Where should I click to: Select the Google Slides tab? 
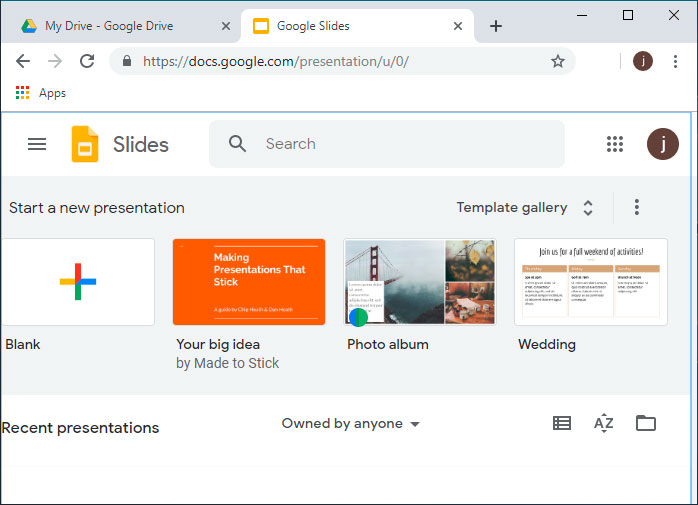coord(357,26)
